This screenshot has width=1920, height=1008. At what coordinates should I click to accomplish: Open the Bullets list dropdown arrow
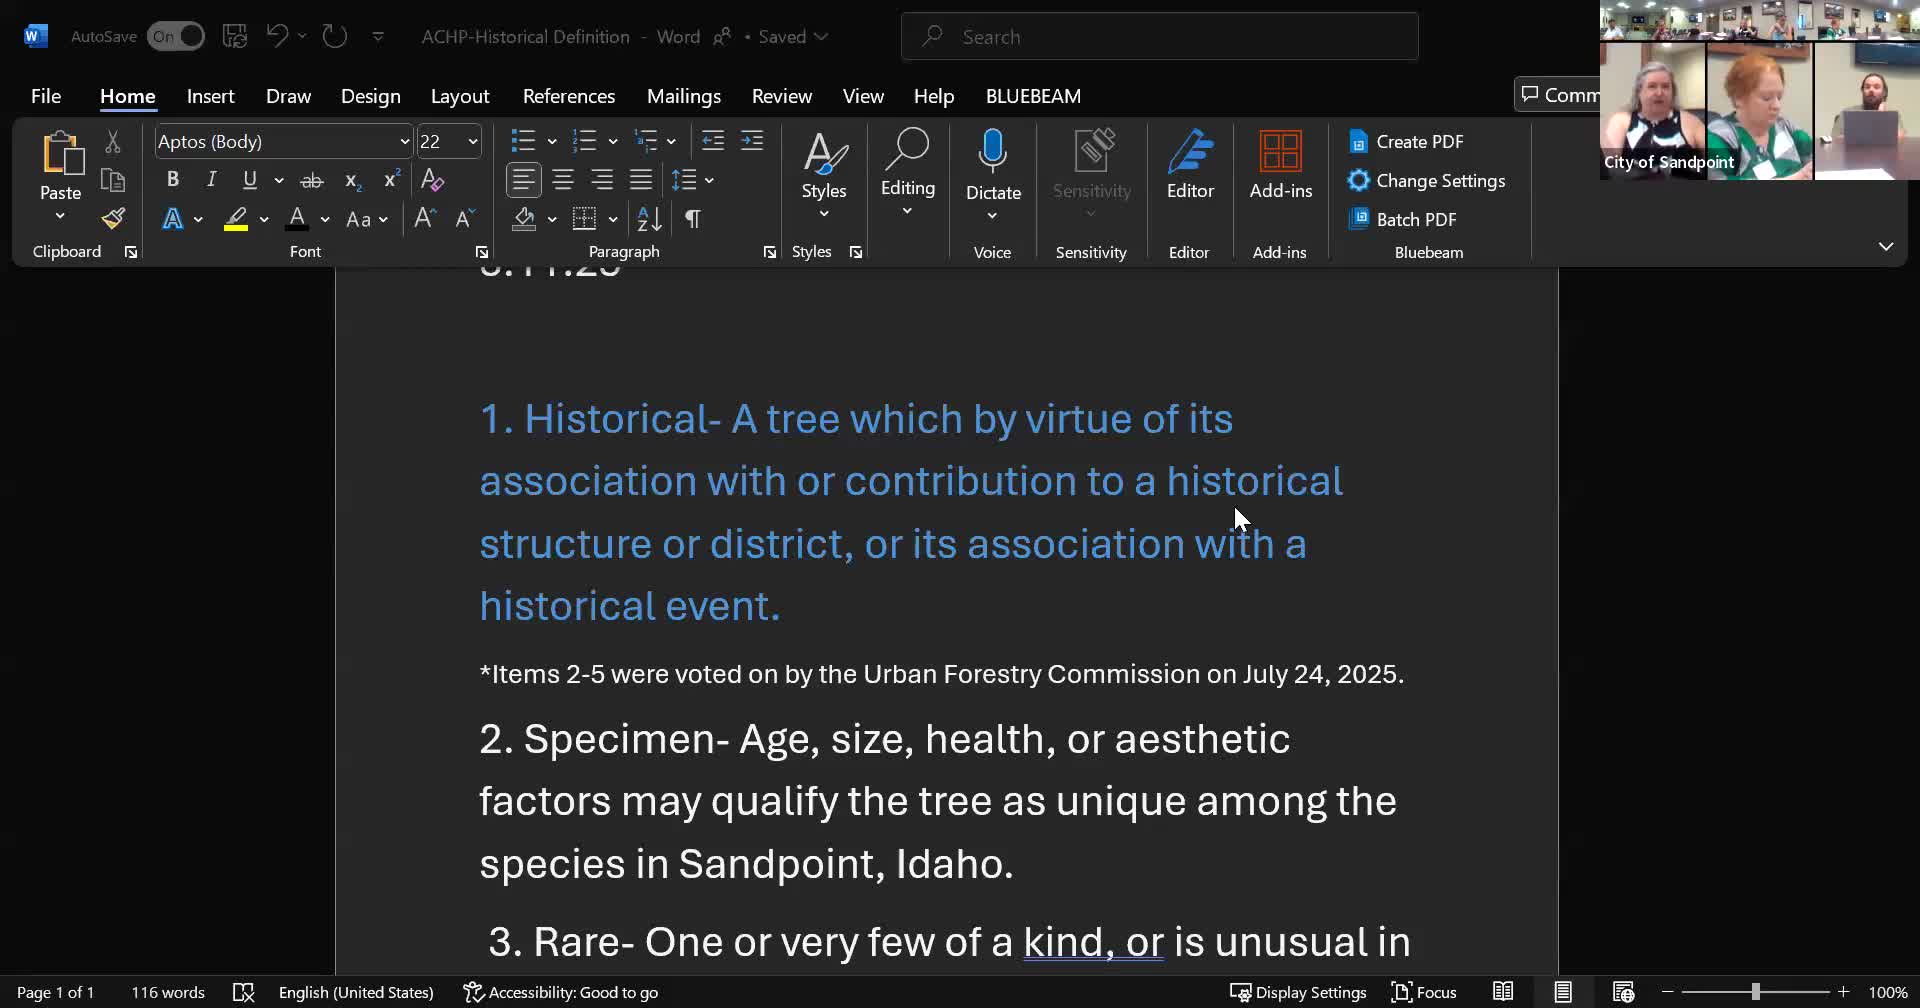point(551,142)
